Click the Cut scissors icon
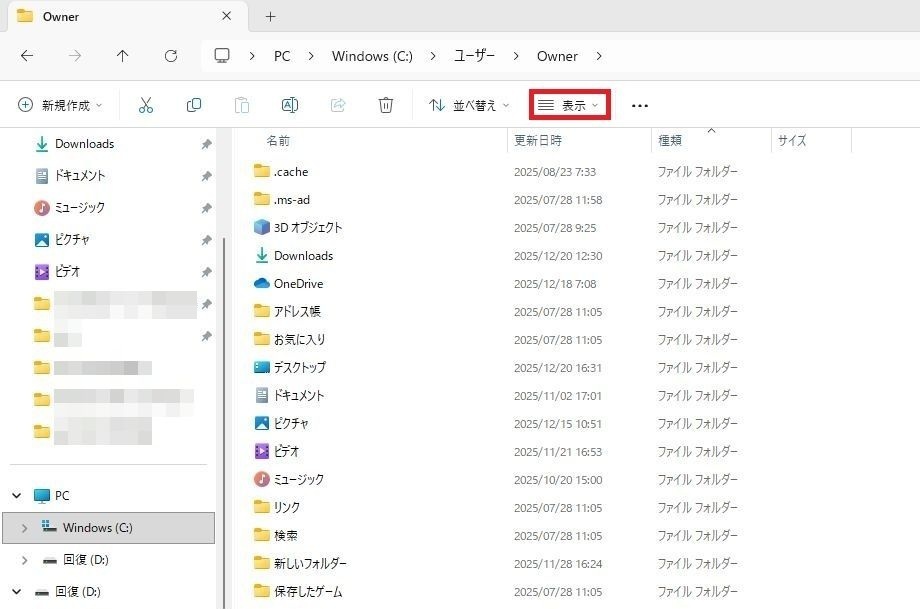Image resolution: width=920 pixels, height=609 pixels. pos(146,105)
